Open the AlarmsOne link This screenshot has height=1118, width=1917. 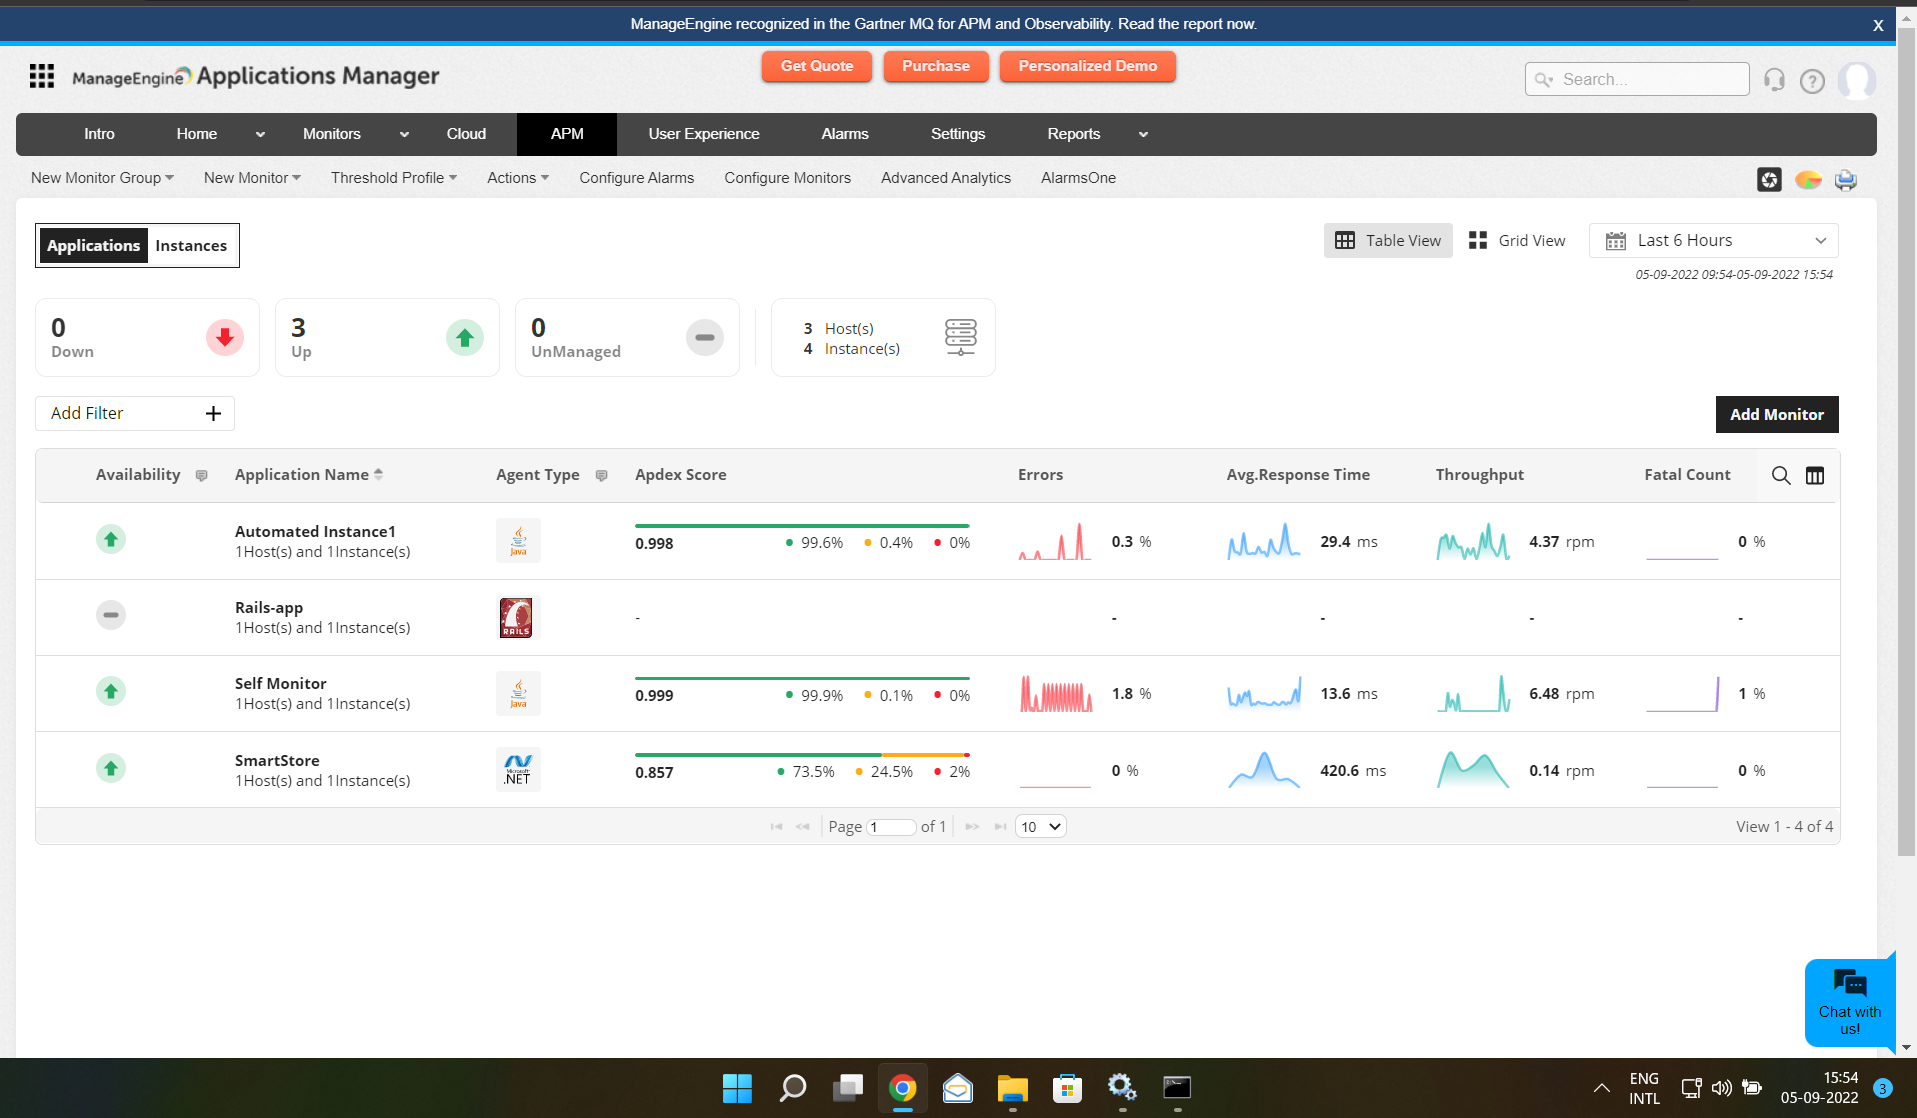click(1078, 178)
